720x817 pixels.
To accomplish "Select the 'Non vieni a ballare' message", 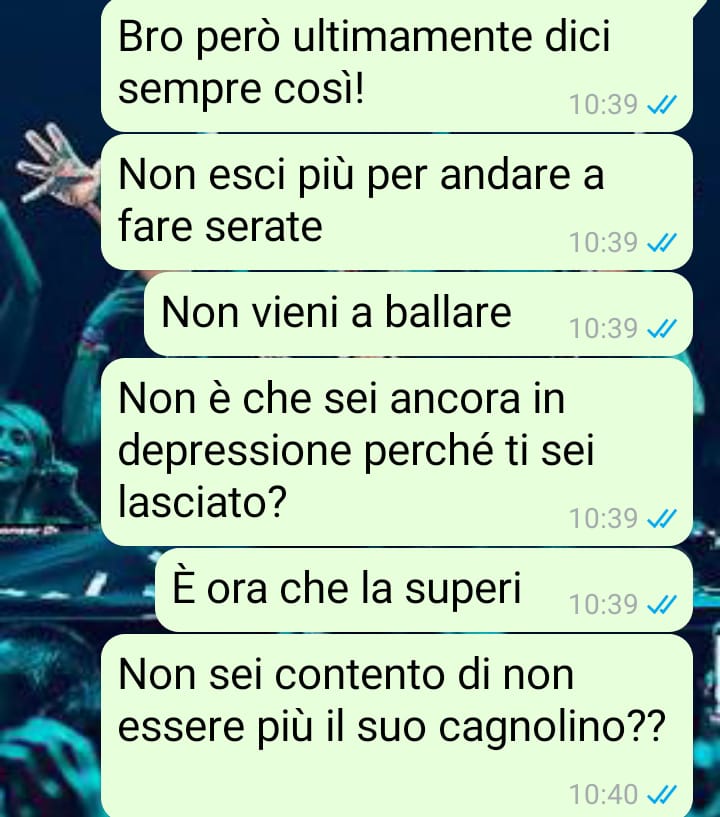I will tap(418, 314).
